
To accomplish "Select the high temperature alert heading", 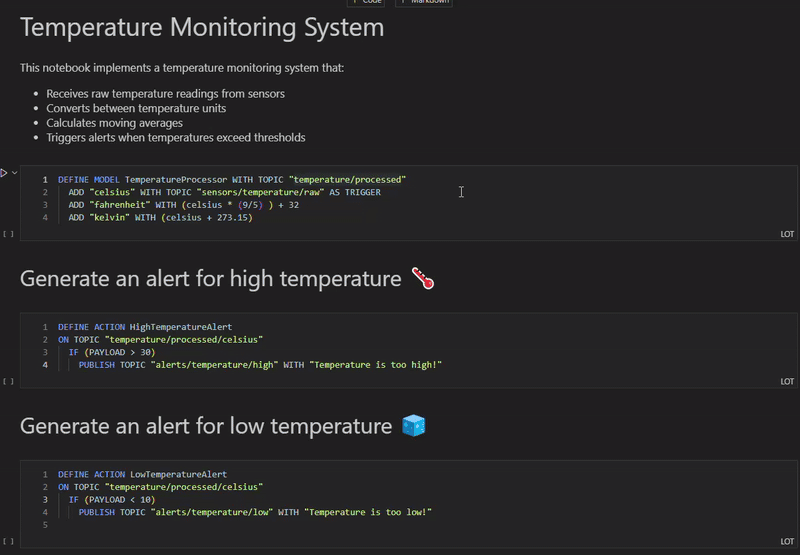I will [x=210, y=279].
